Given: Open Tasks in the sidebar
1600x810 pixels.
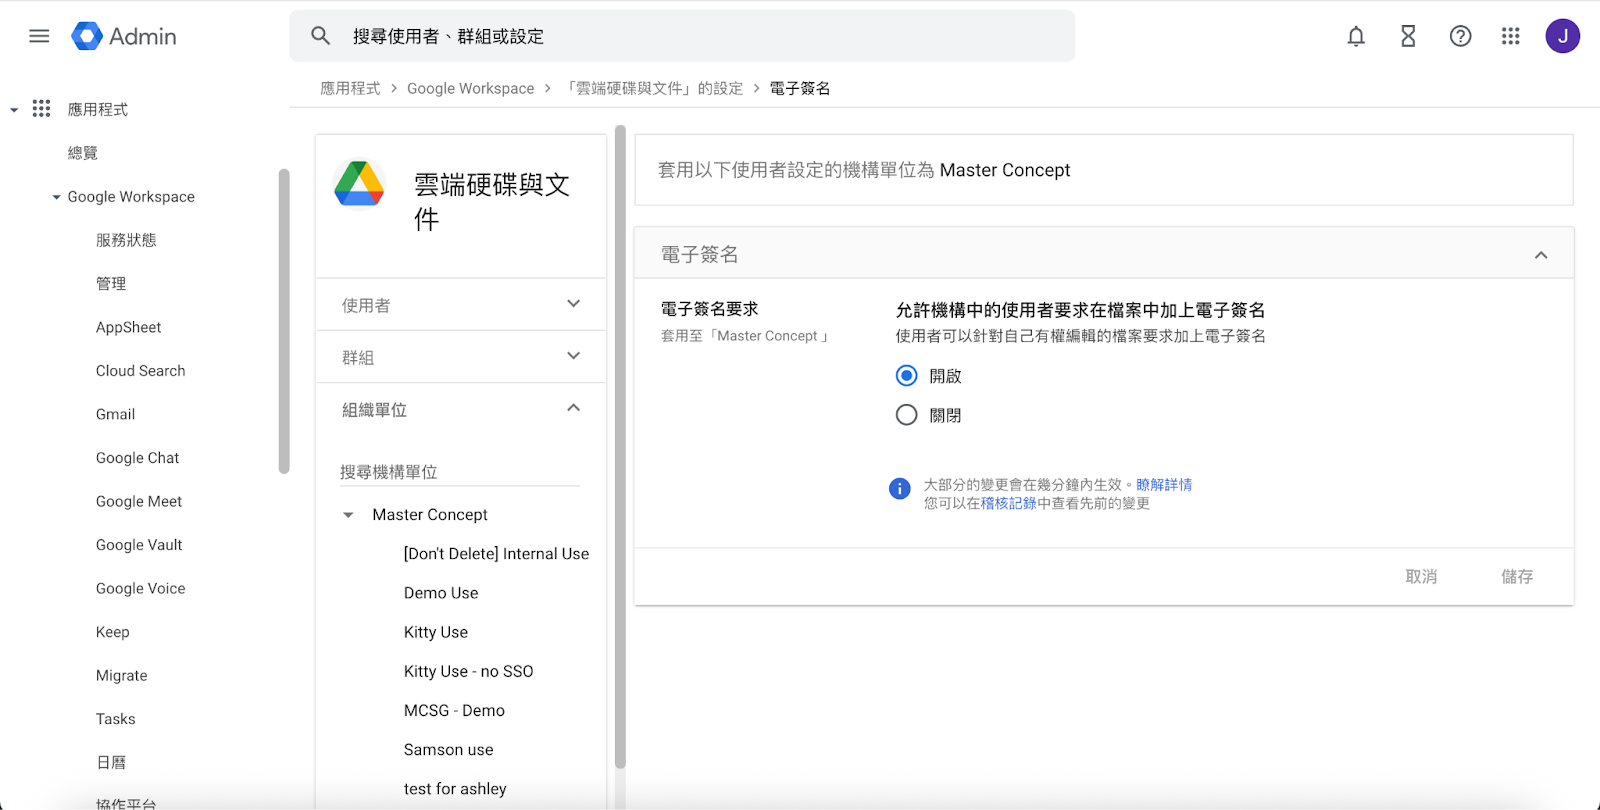Looking at the screenshot, I should coord(116,719).
